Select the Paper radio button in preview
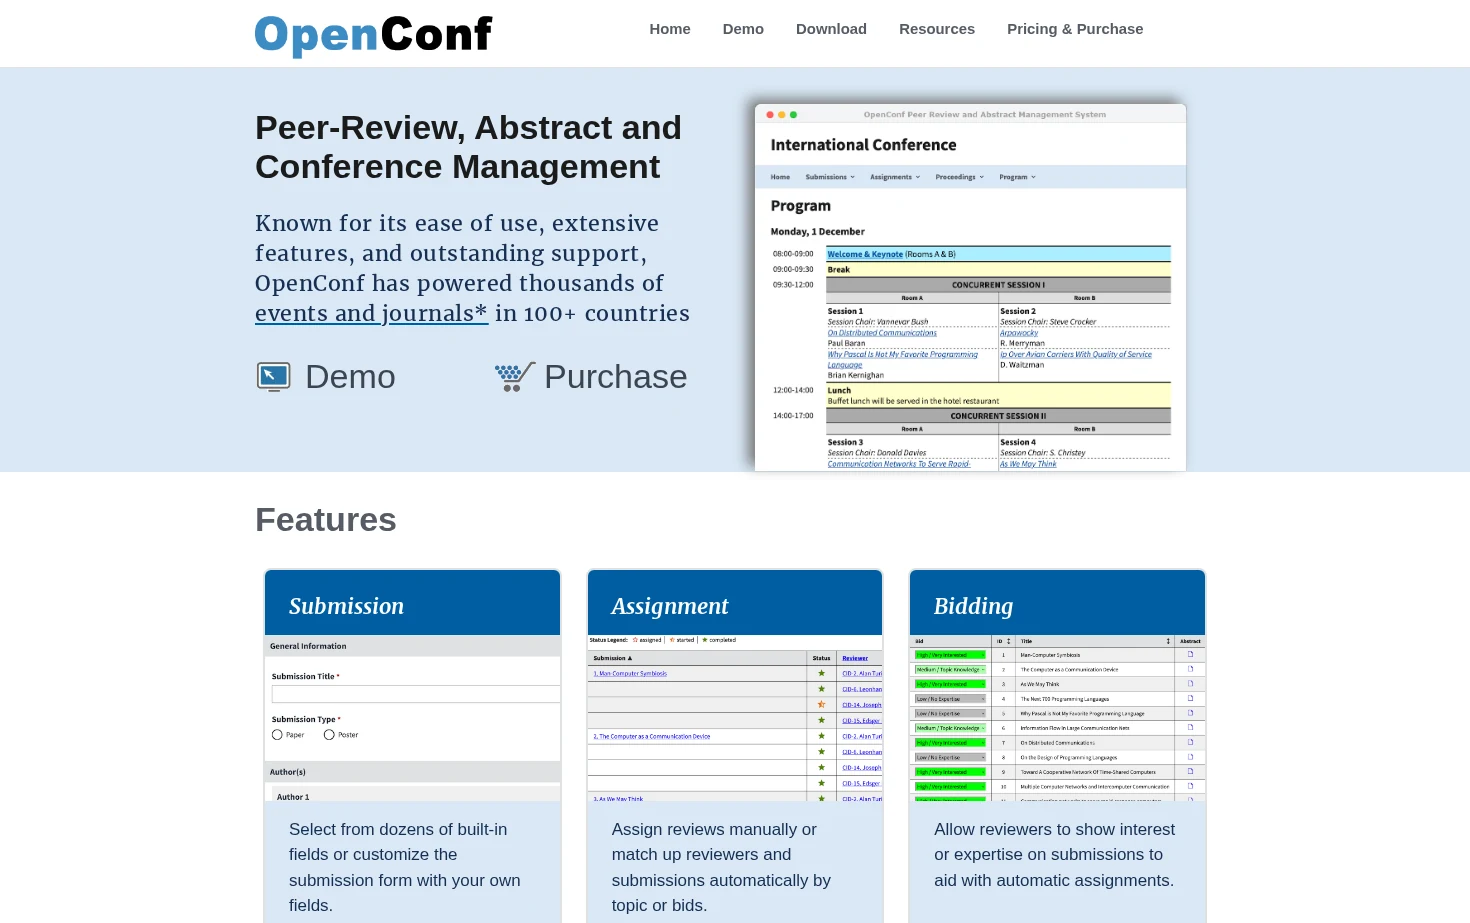Screen dimensions: 1470x923 point(277,735)
